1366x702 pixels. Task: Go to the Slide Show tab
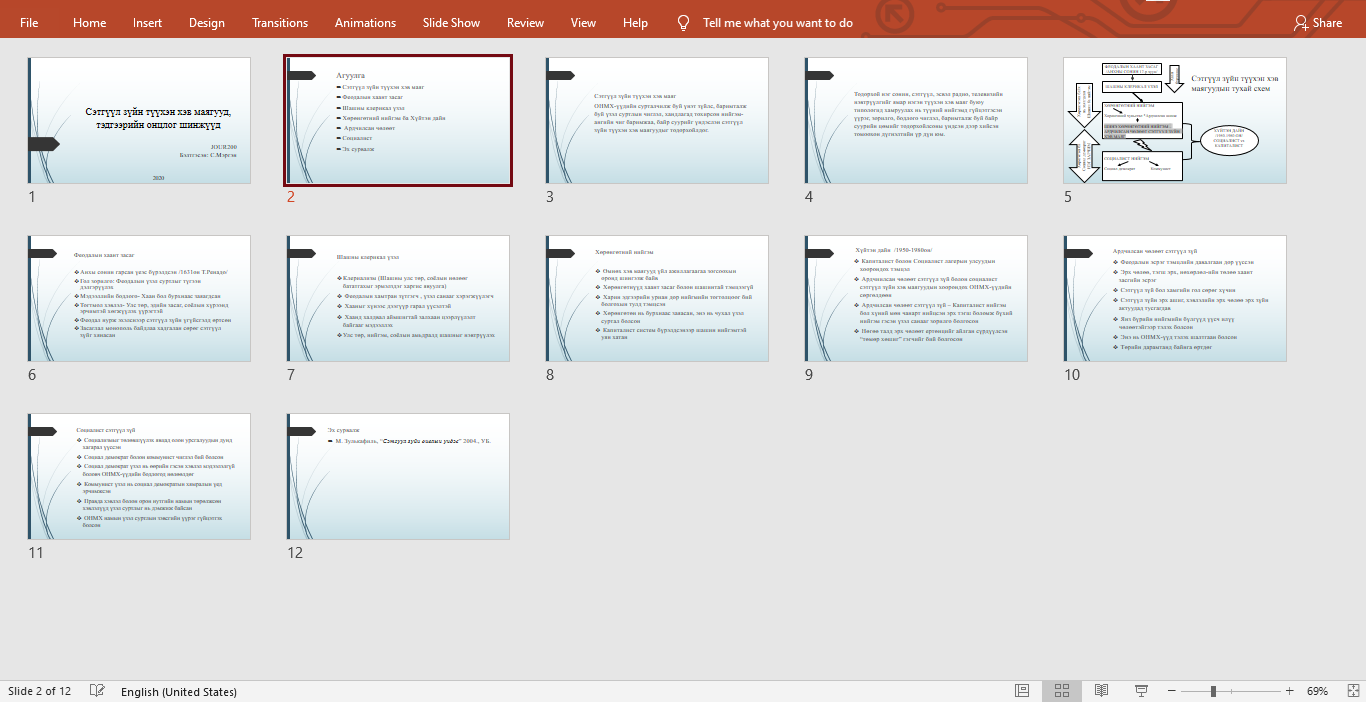point(451,22)
